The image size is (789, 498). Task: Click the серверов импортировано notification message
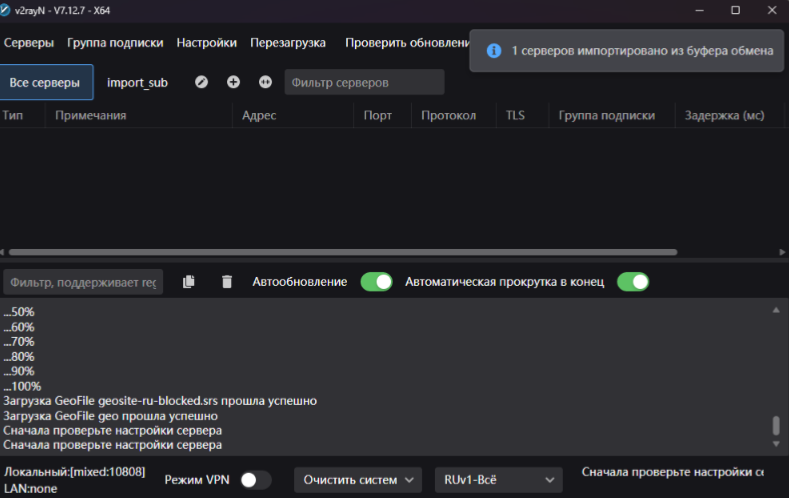click(642, 51)
